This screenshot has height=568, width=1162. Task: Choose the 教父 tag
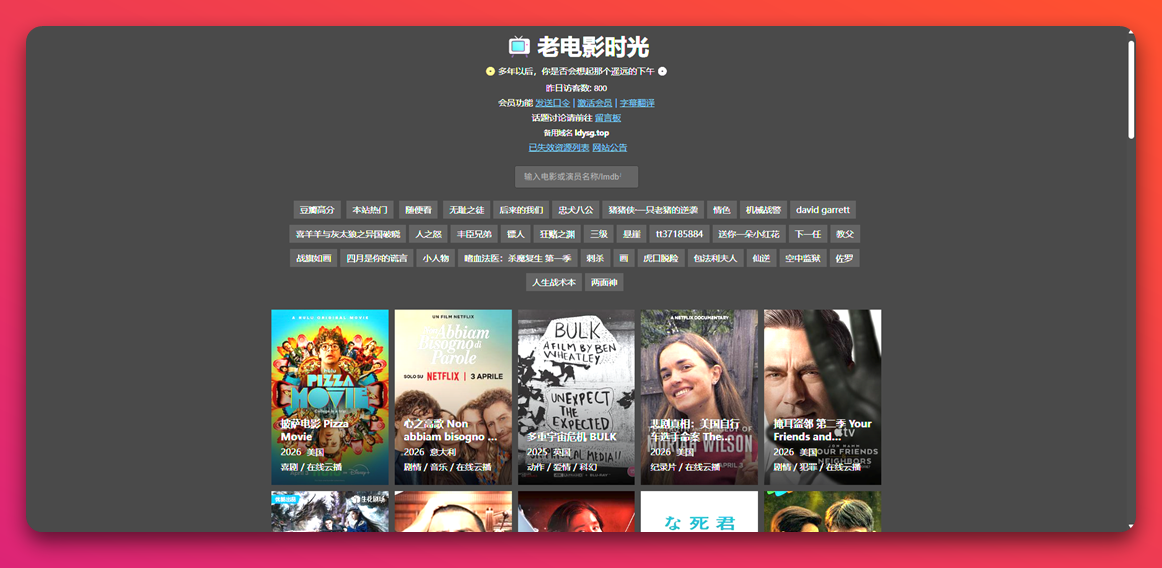pyautogui.click(x=845, y=234)
